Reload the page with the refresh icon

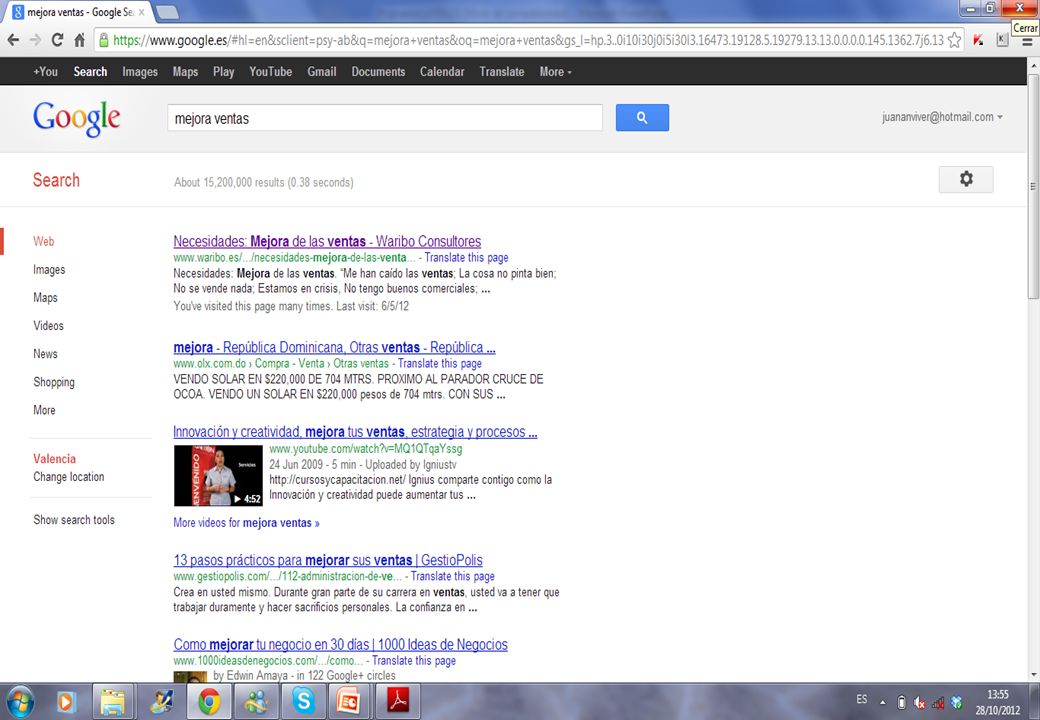pos(57,40)
